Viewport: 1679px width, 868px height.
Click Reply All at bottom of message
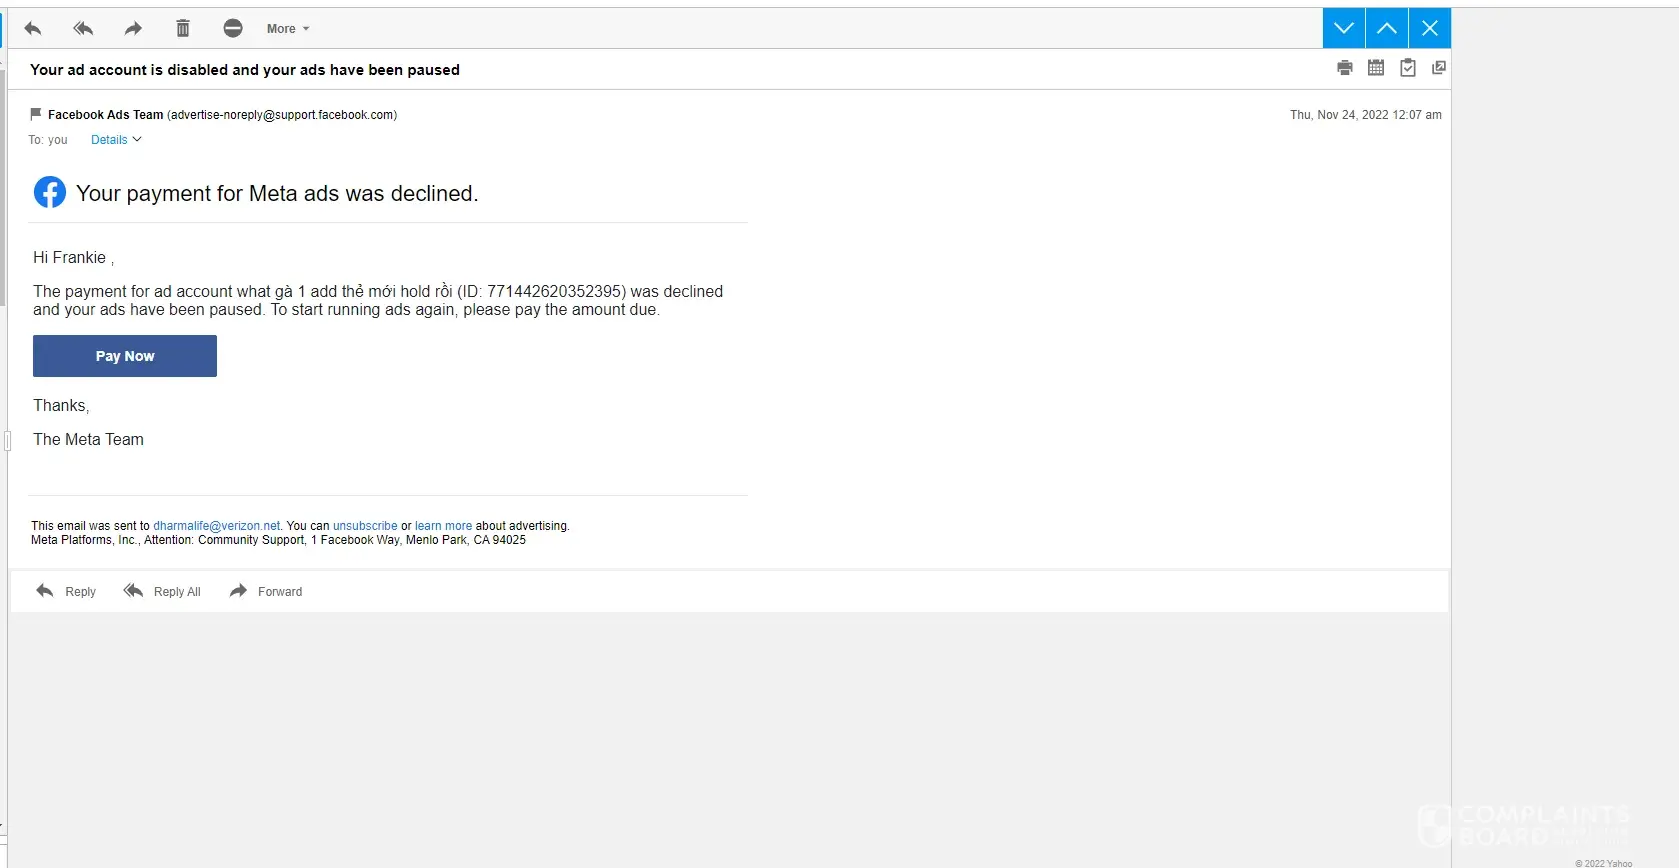162,592
